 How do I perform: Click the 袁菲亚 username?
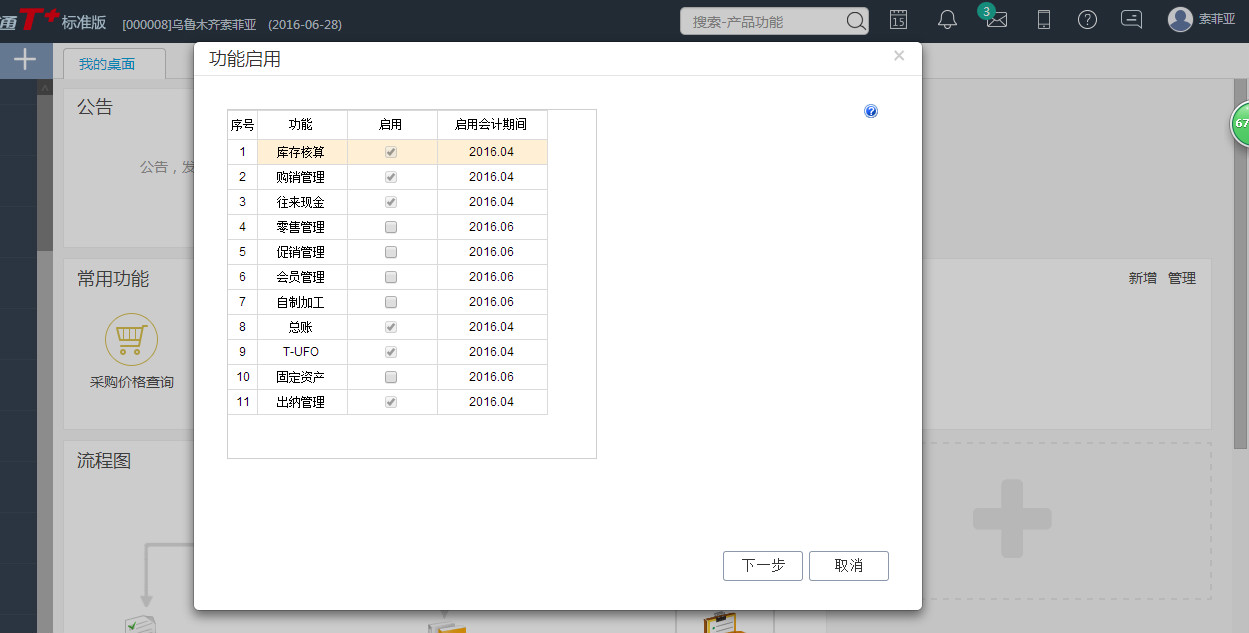(1217, 19)
